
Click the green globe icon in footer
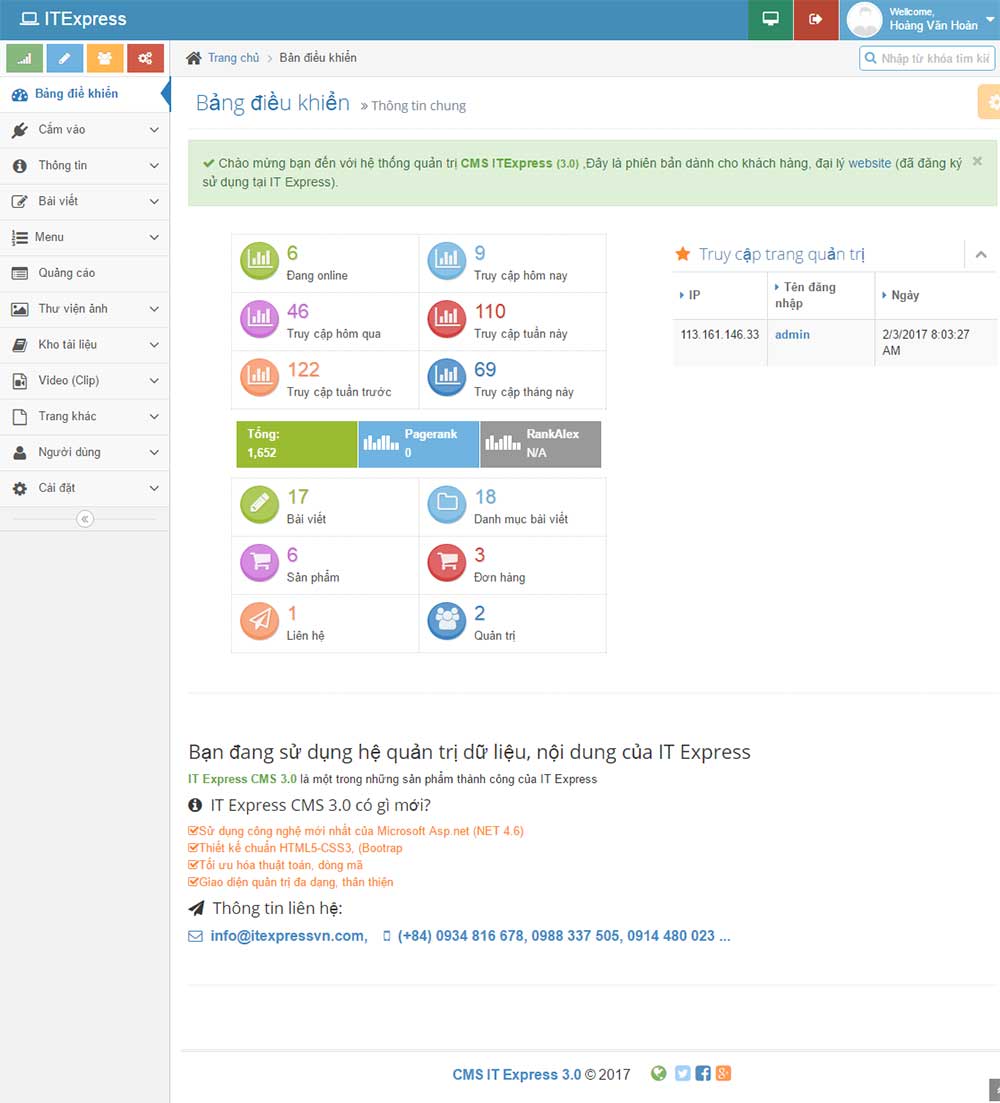658,1073
